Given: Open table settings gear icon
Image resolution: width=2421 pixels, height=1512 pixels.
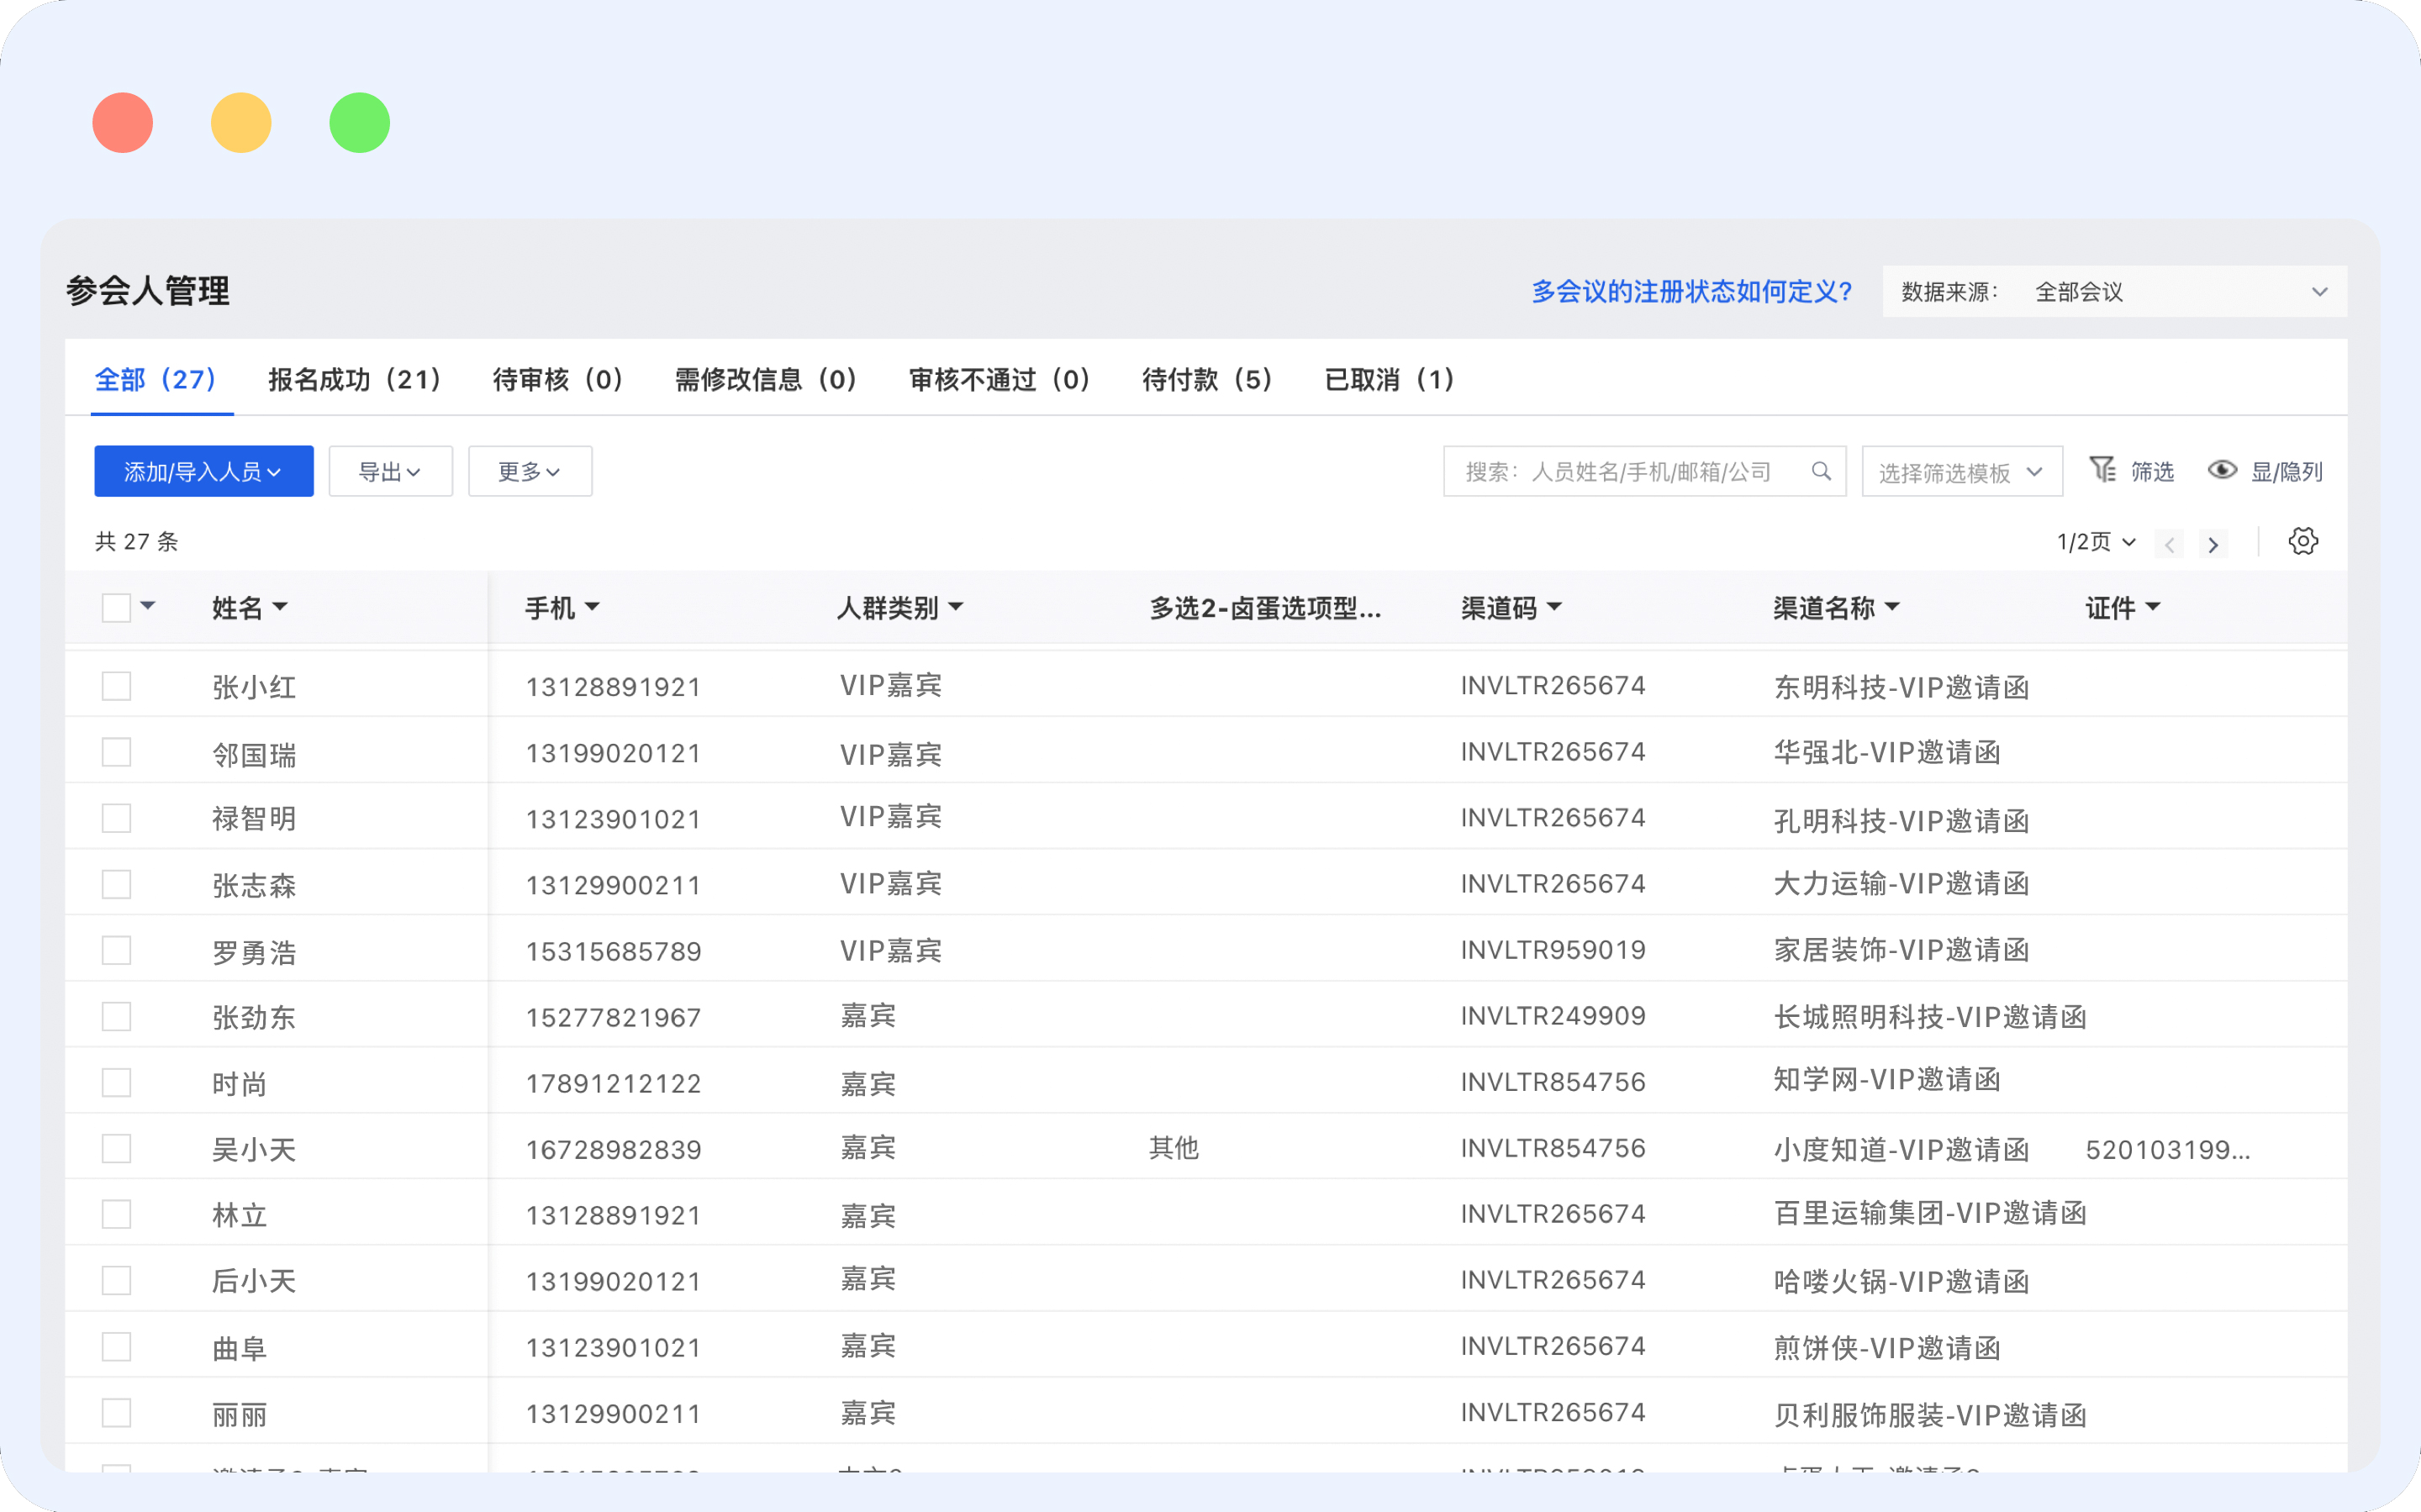Looking at the screenshot, I should 2303,542.
